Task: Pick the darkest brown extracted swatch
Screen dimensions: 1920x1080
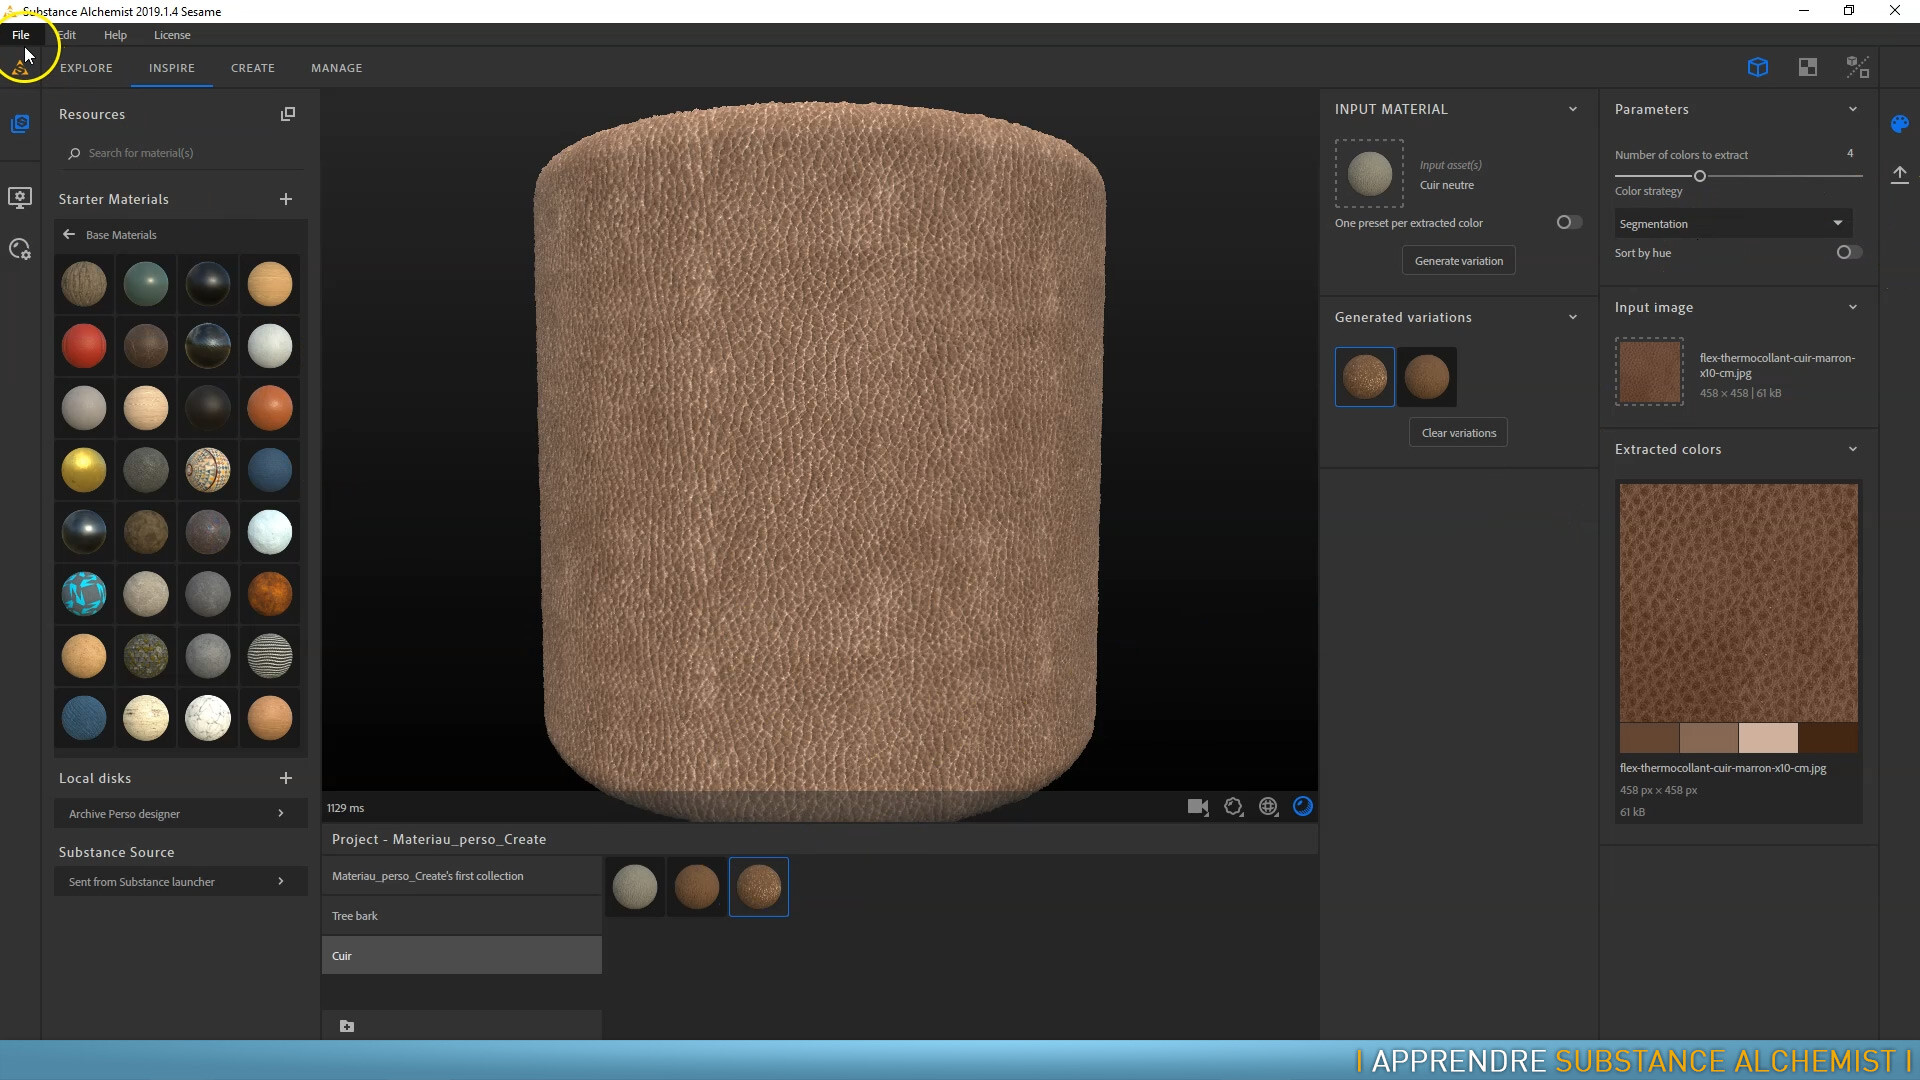Action: (1828, 738)
